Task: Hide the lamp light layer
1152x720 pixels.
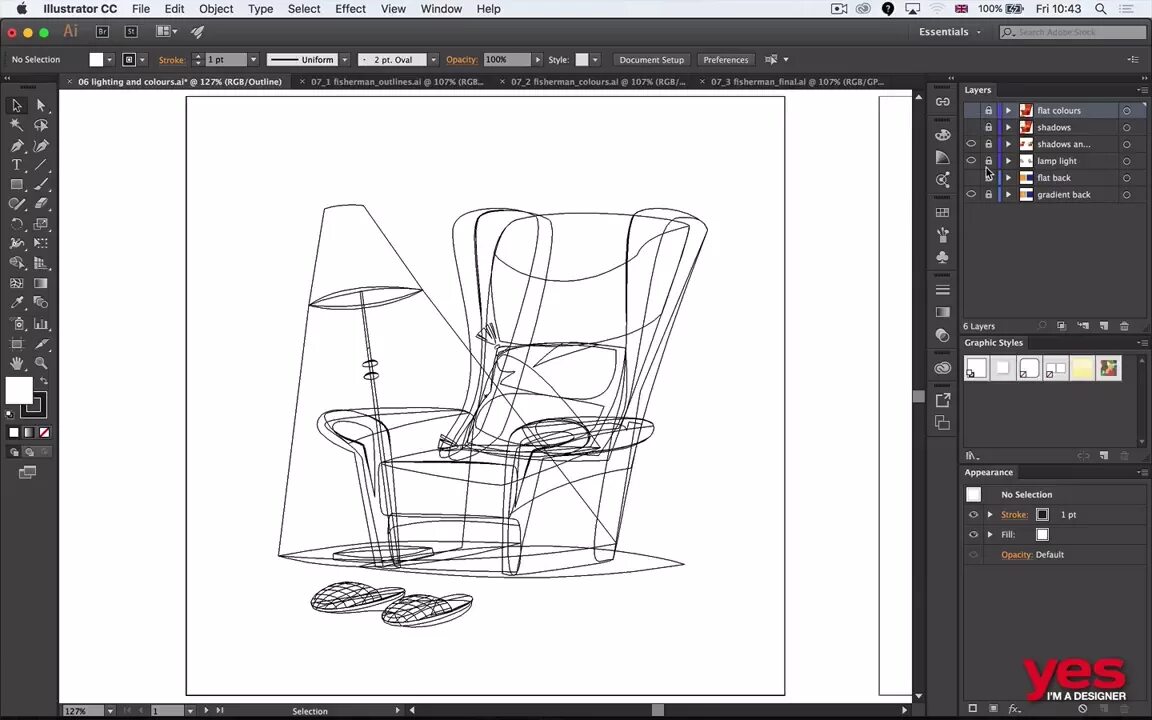Action: point(971,161)
